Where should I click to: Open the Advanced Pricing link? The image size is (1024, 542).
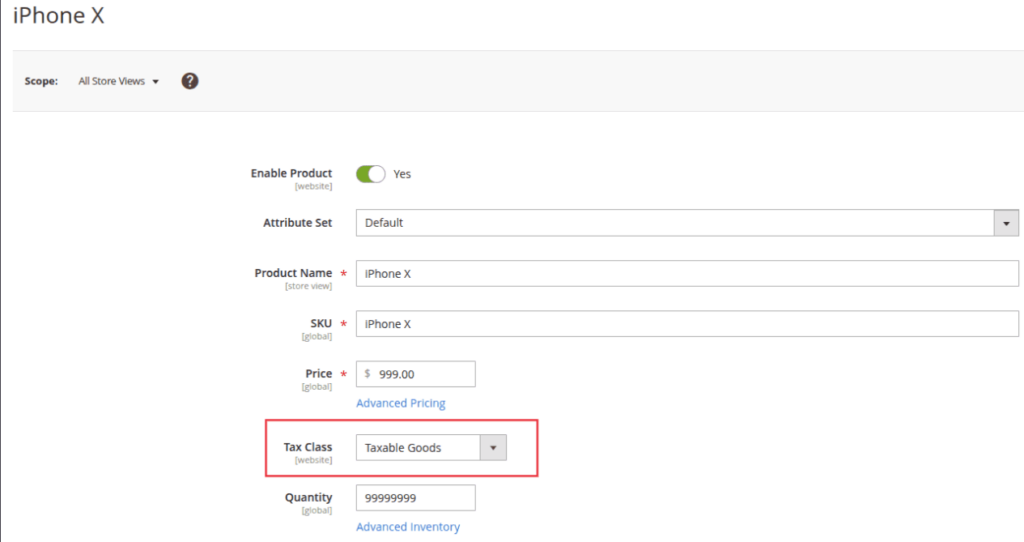[401, 403]
